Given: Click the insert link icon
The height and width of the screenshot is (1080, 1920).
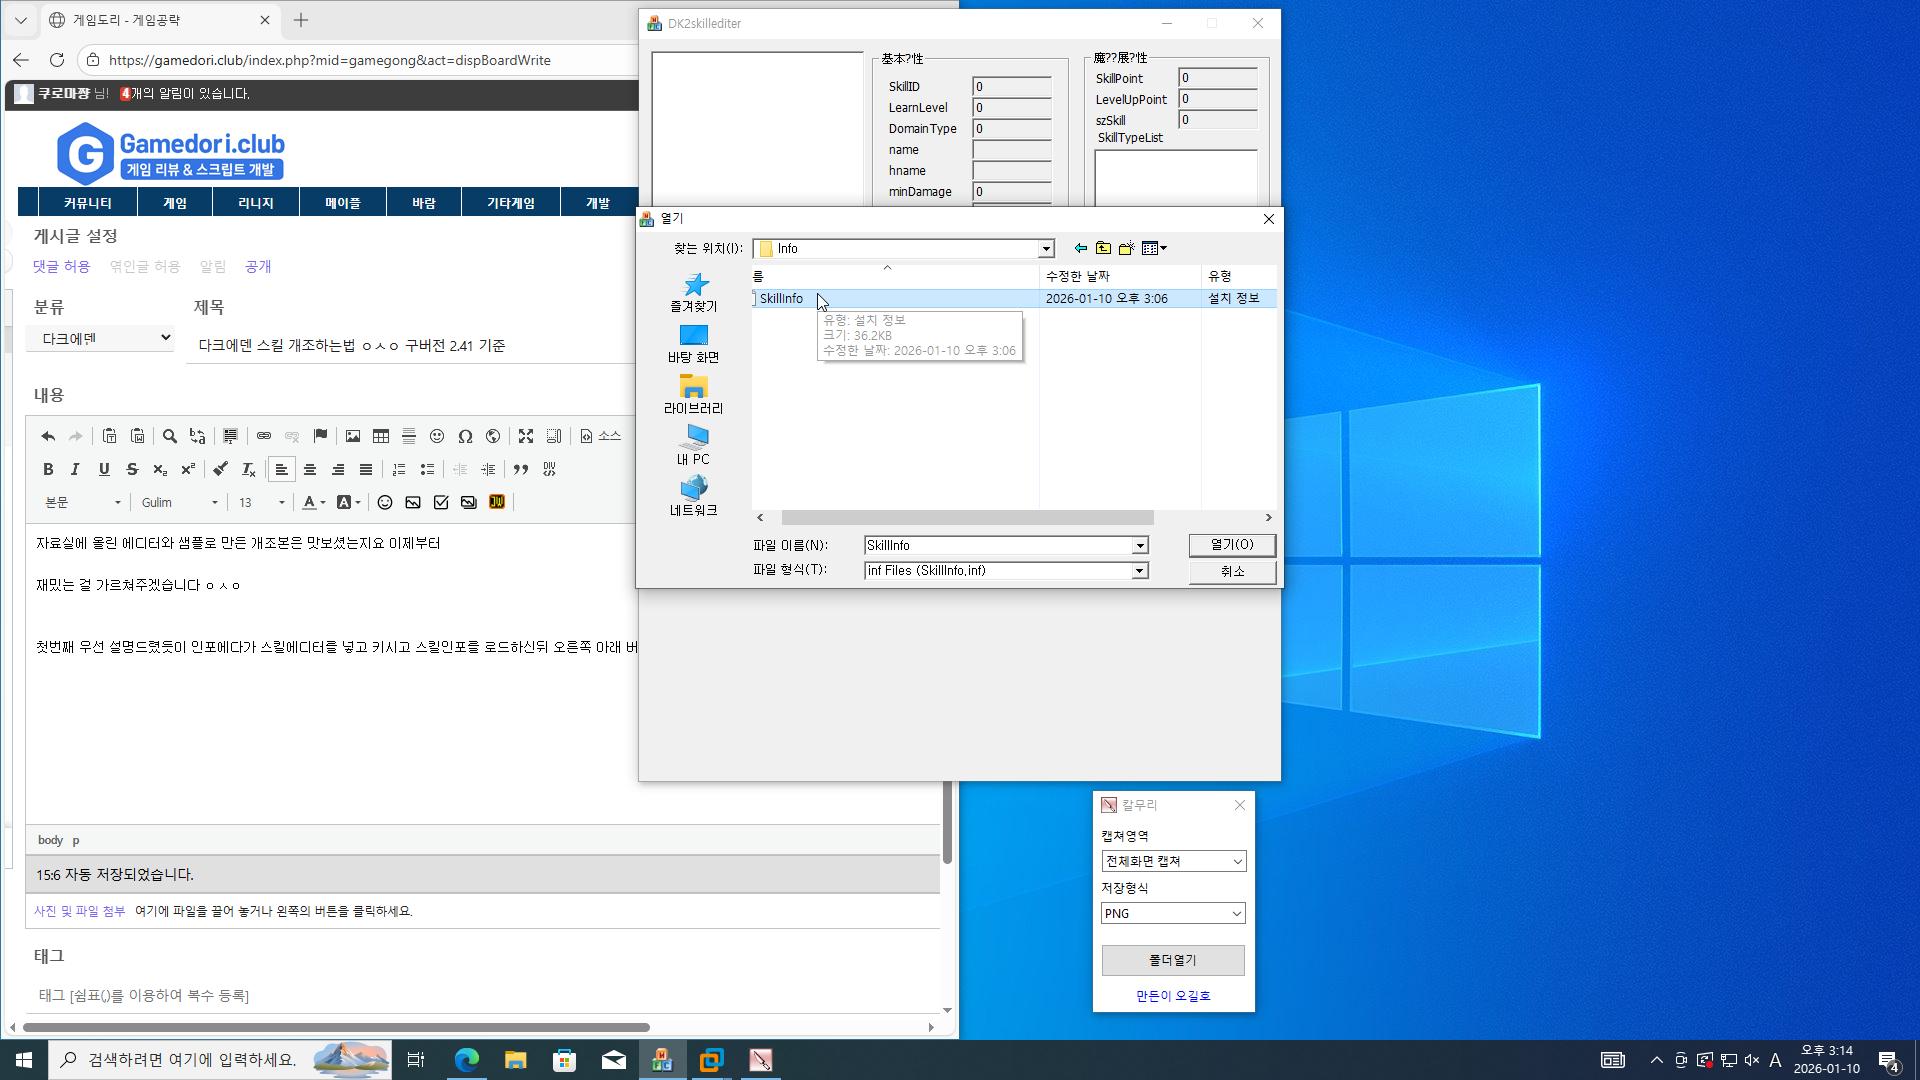Looking at the screenshot, I should pyautogui.click(x=264, y=436).
